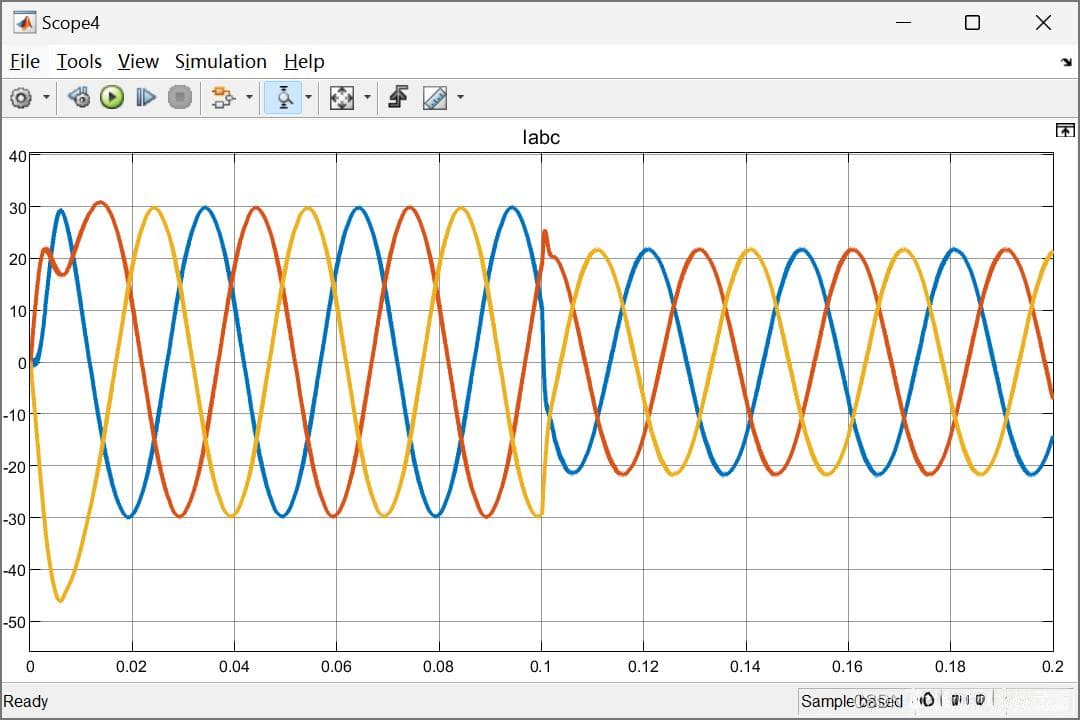Click the Iabc plot title
1080x720 pixels.
541,137
